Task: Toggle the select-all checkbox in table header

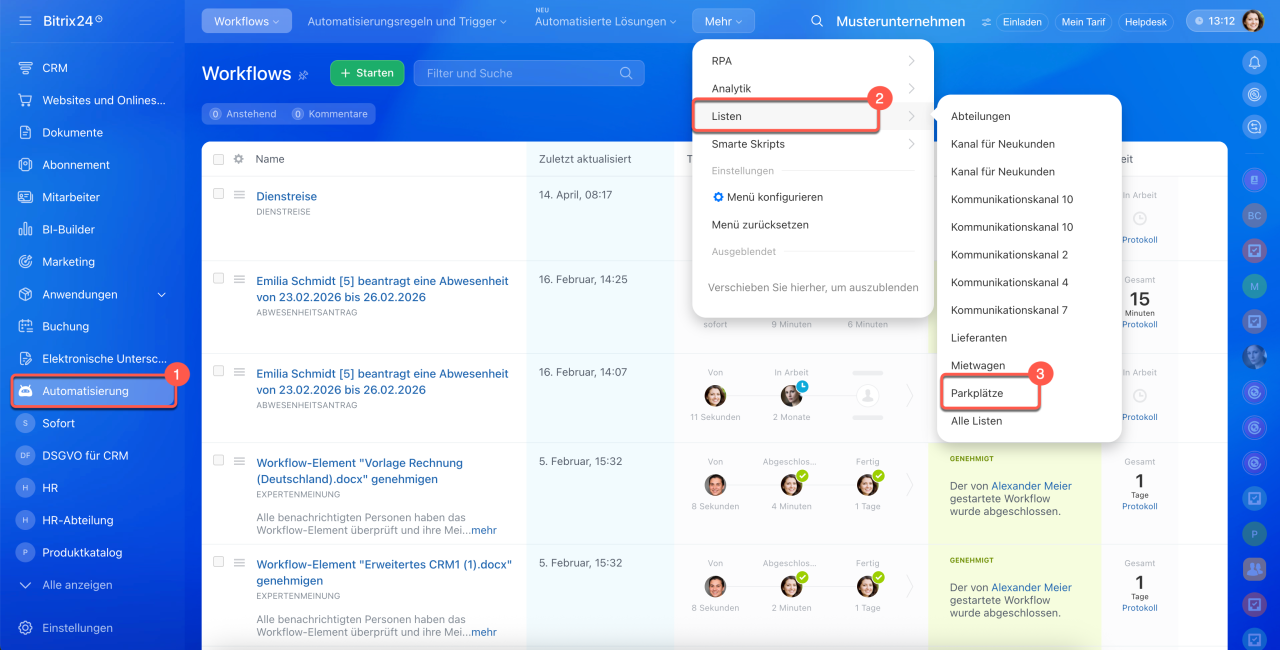Action: 219,159
